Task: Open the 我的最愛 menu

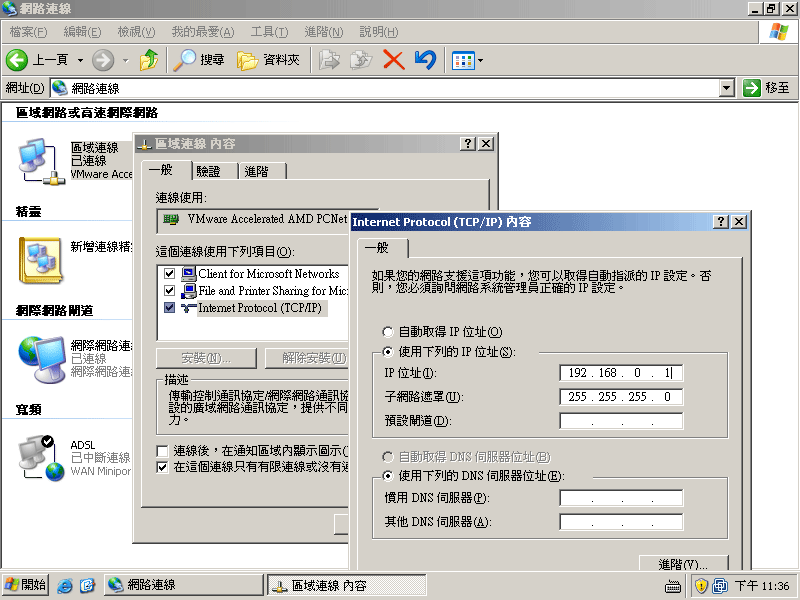Action: click(x=203, y=32)
